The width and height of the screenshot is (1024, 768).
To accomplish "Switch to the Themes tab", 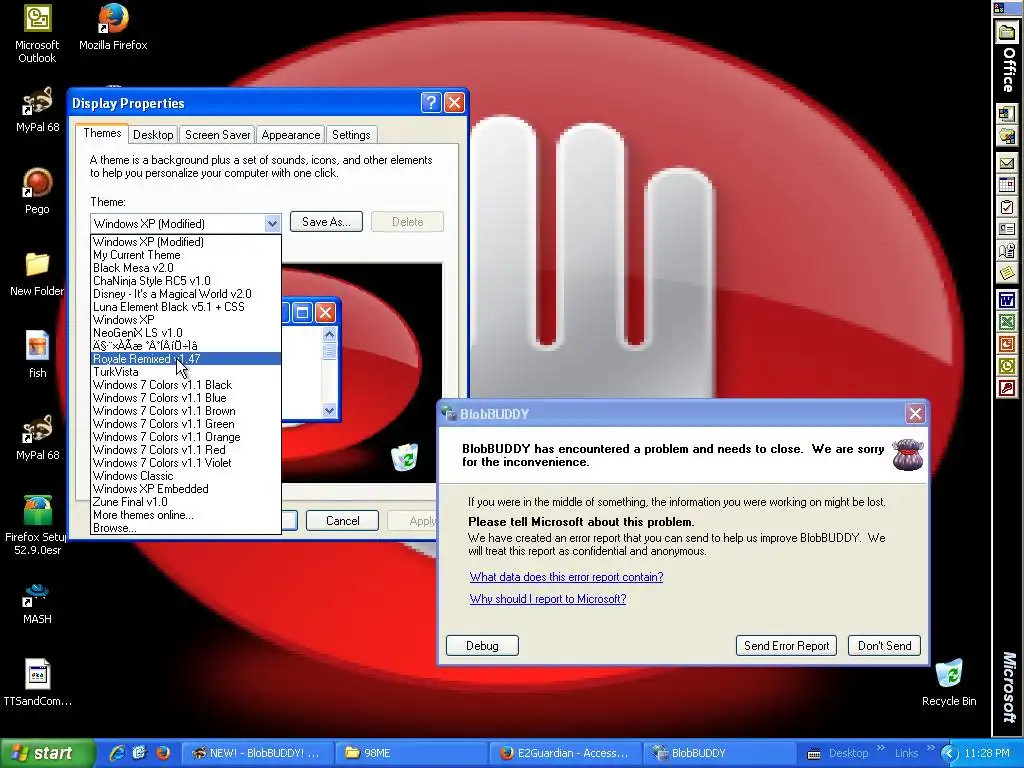I will coord(102,134).
